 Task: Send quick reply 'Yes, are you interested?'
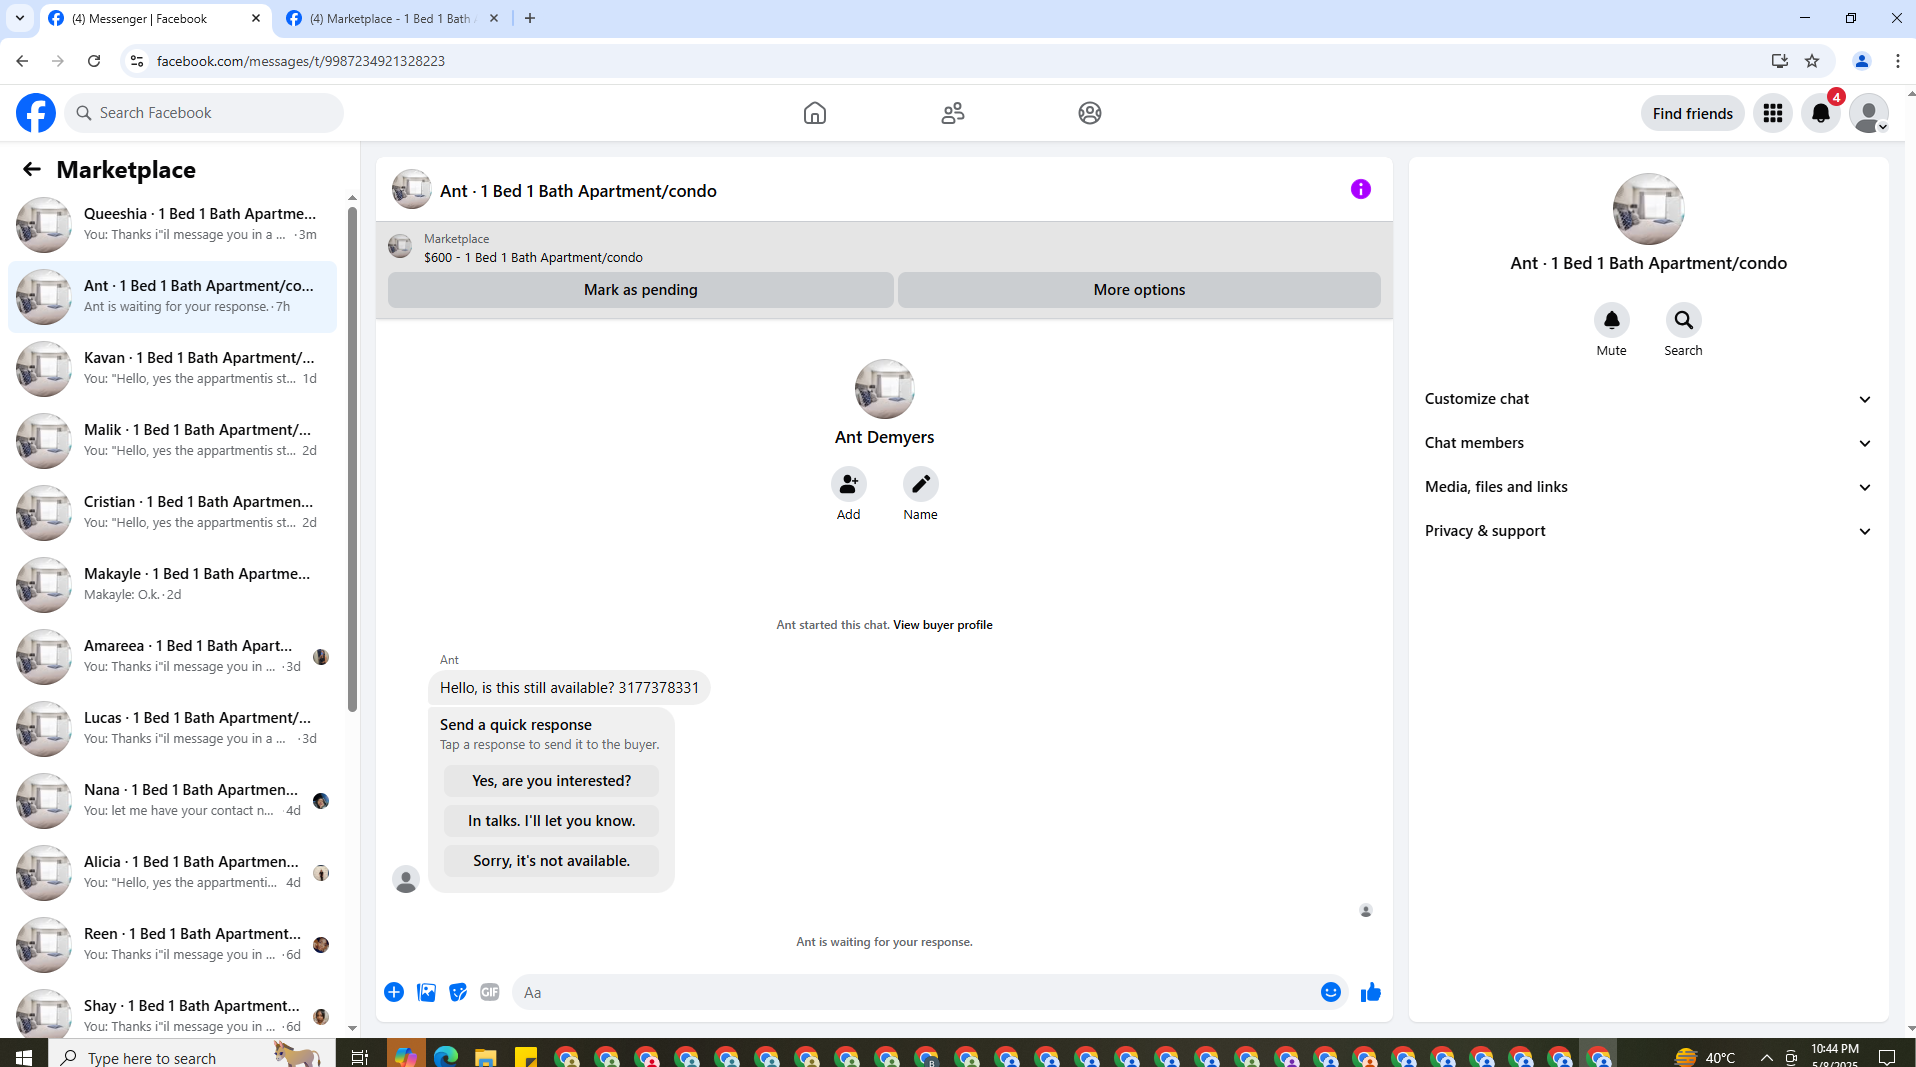pos(552,781)
